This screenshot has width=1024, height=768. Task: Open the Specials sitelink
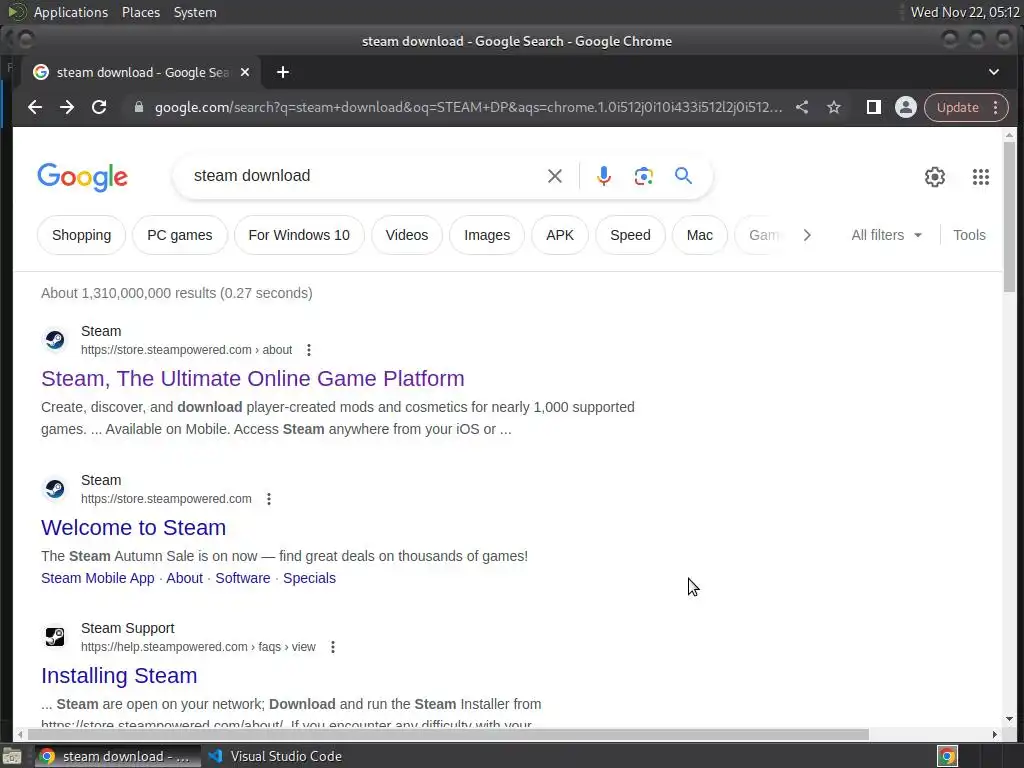tap(310, 579)
